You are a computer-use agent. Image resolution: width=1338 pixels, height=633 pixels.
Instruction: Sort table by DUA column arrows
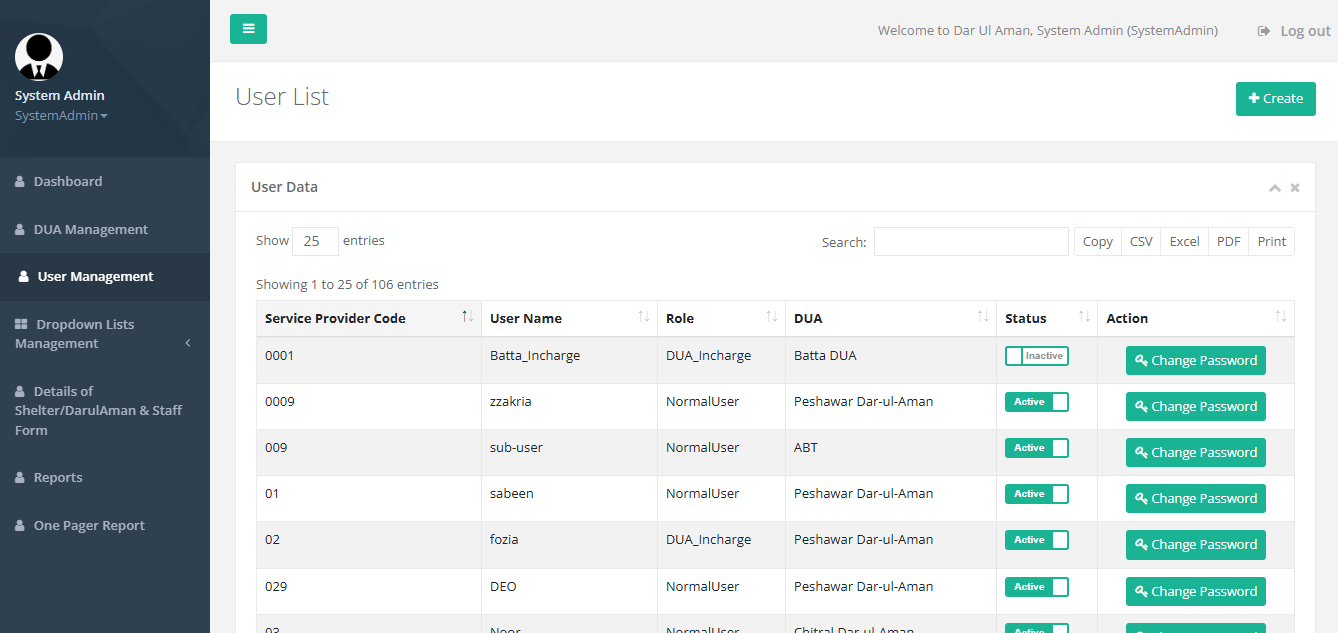(982, 317)
